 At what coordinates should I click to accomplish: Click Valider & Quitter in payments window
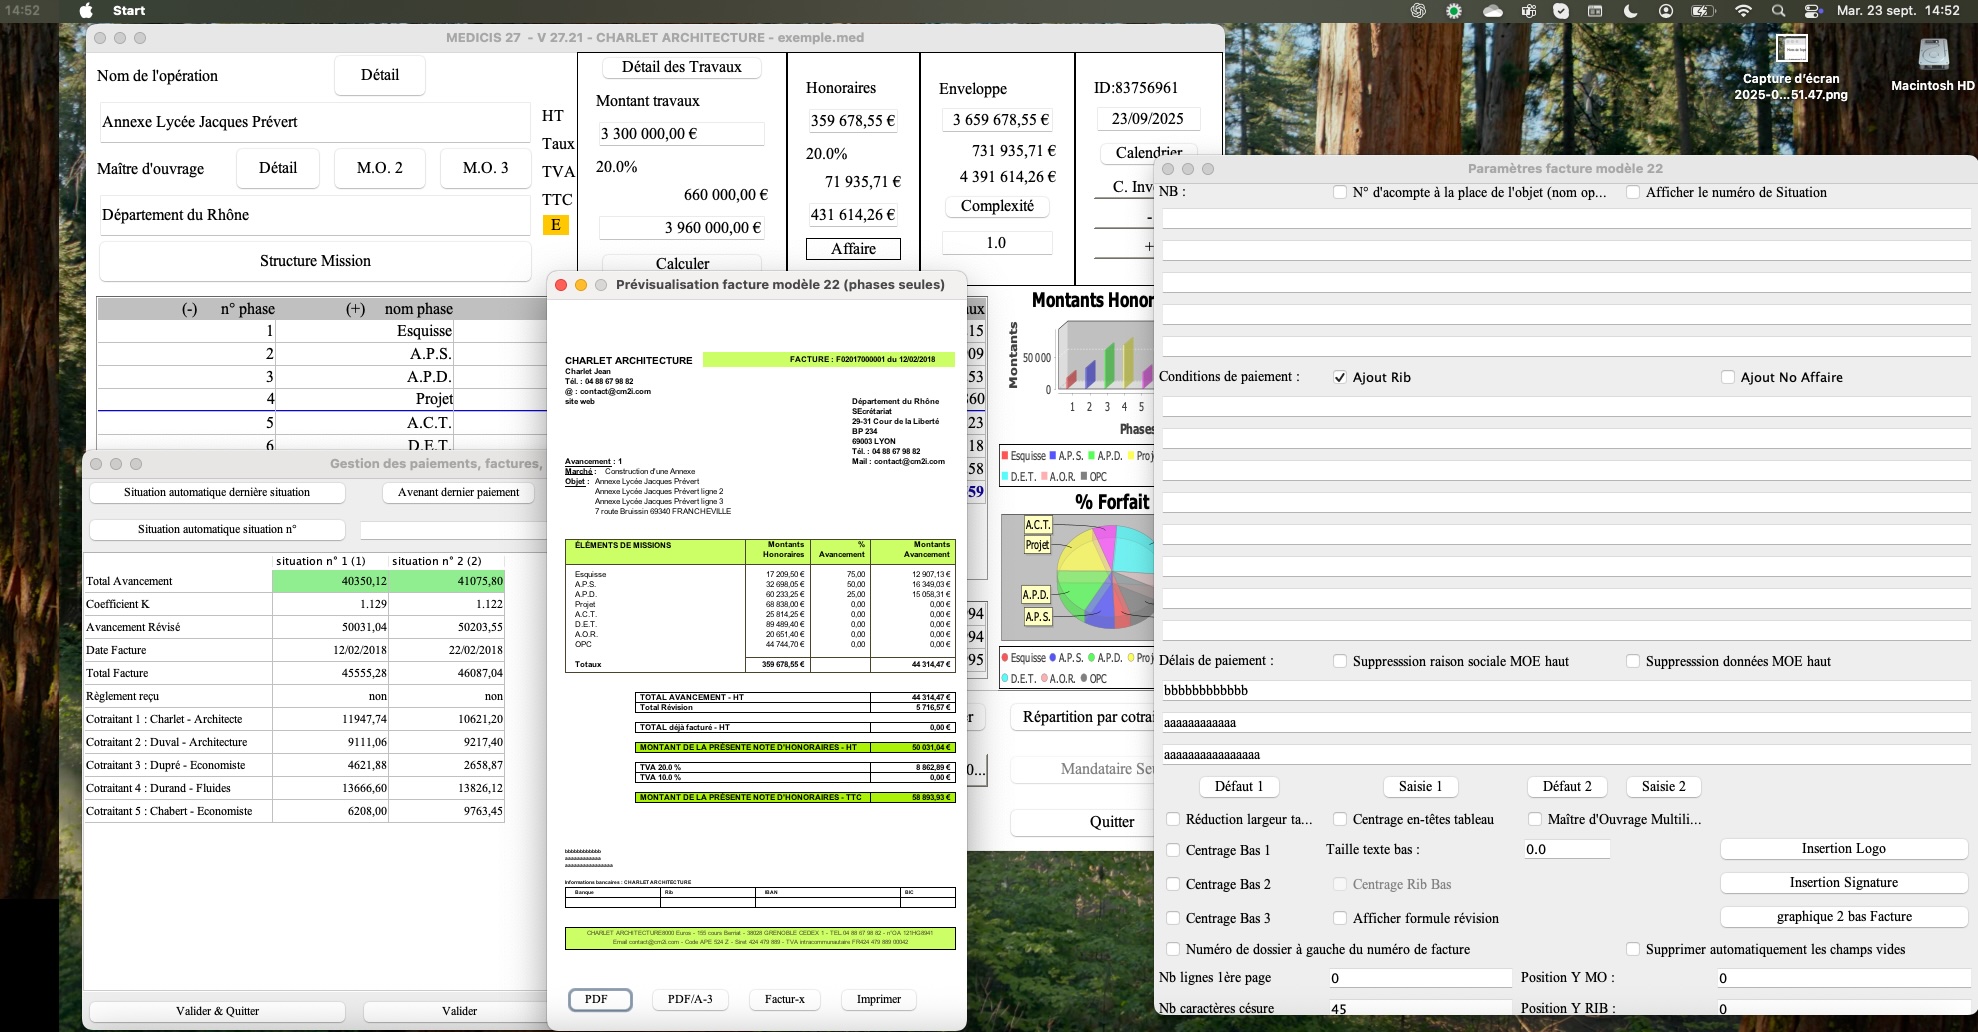coord(217,1011)
